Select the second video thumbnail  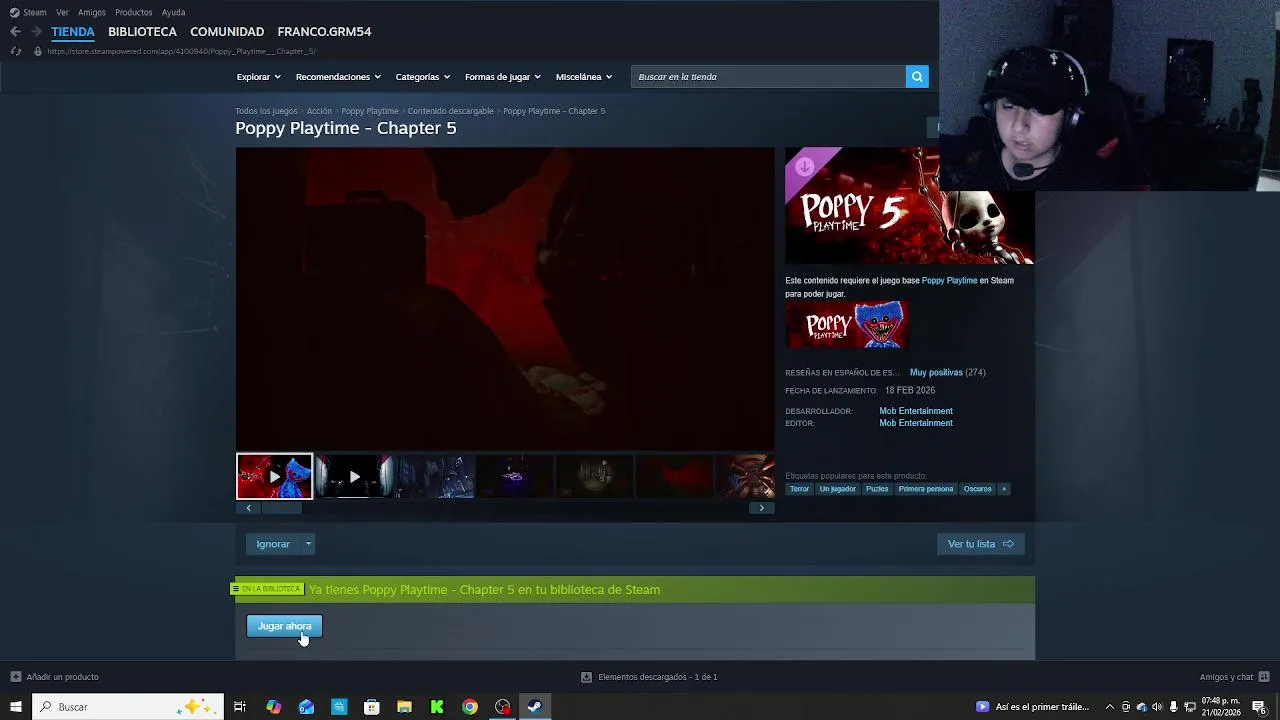click(354, 477)
